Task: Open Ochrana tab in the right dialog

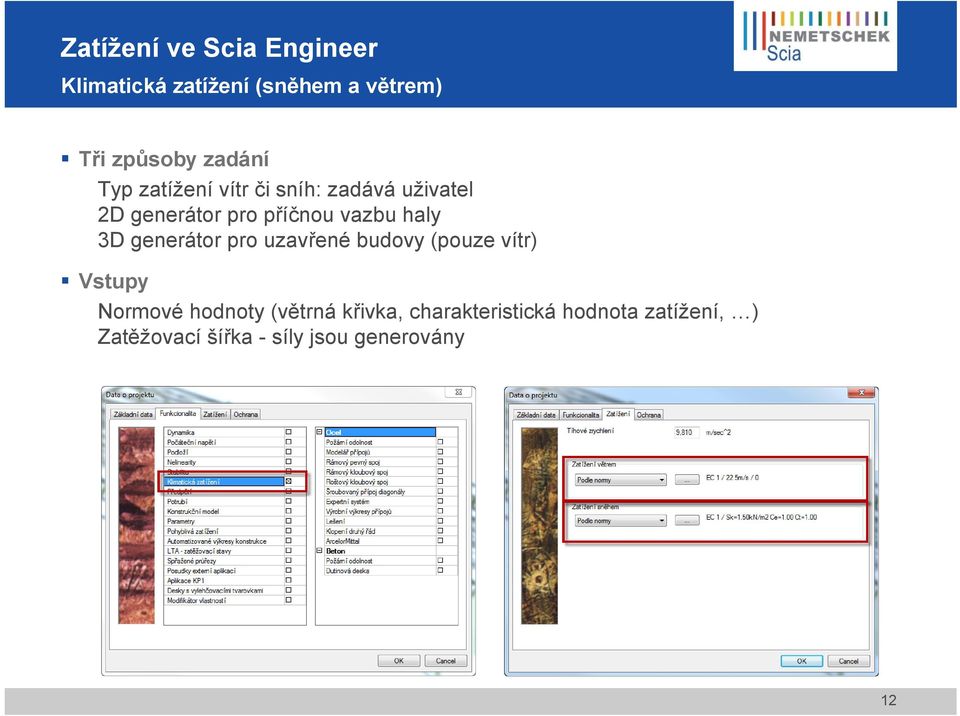Action: click(648, 415)
